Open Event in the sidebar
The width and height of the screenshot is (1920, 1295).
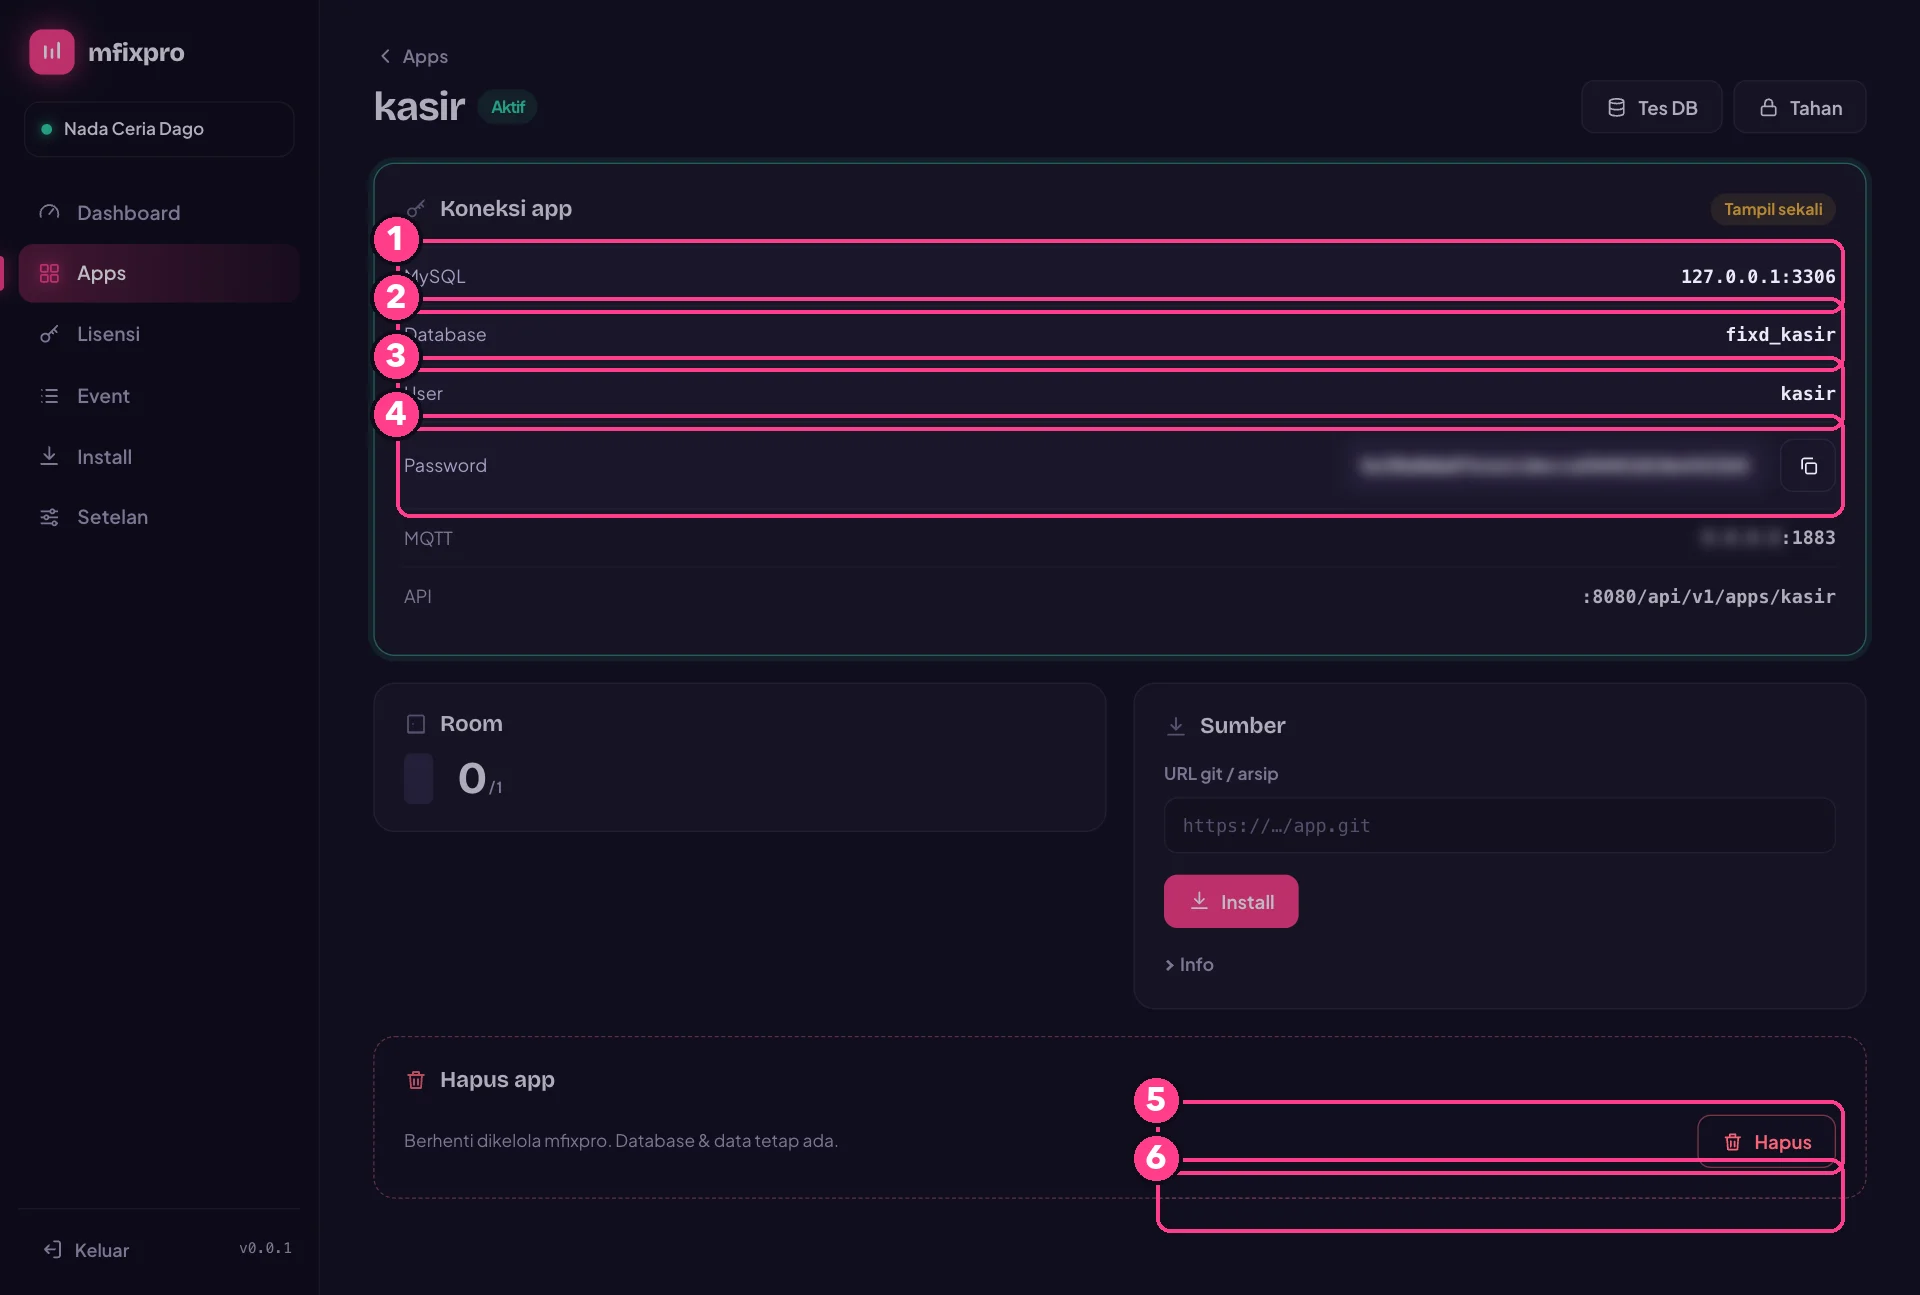(159, 396)
